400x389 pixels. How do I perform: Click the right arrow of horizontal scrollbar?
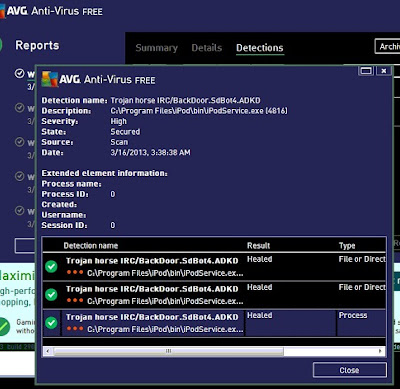(380, 351)
